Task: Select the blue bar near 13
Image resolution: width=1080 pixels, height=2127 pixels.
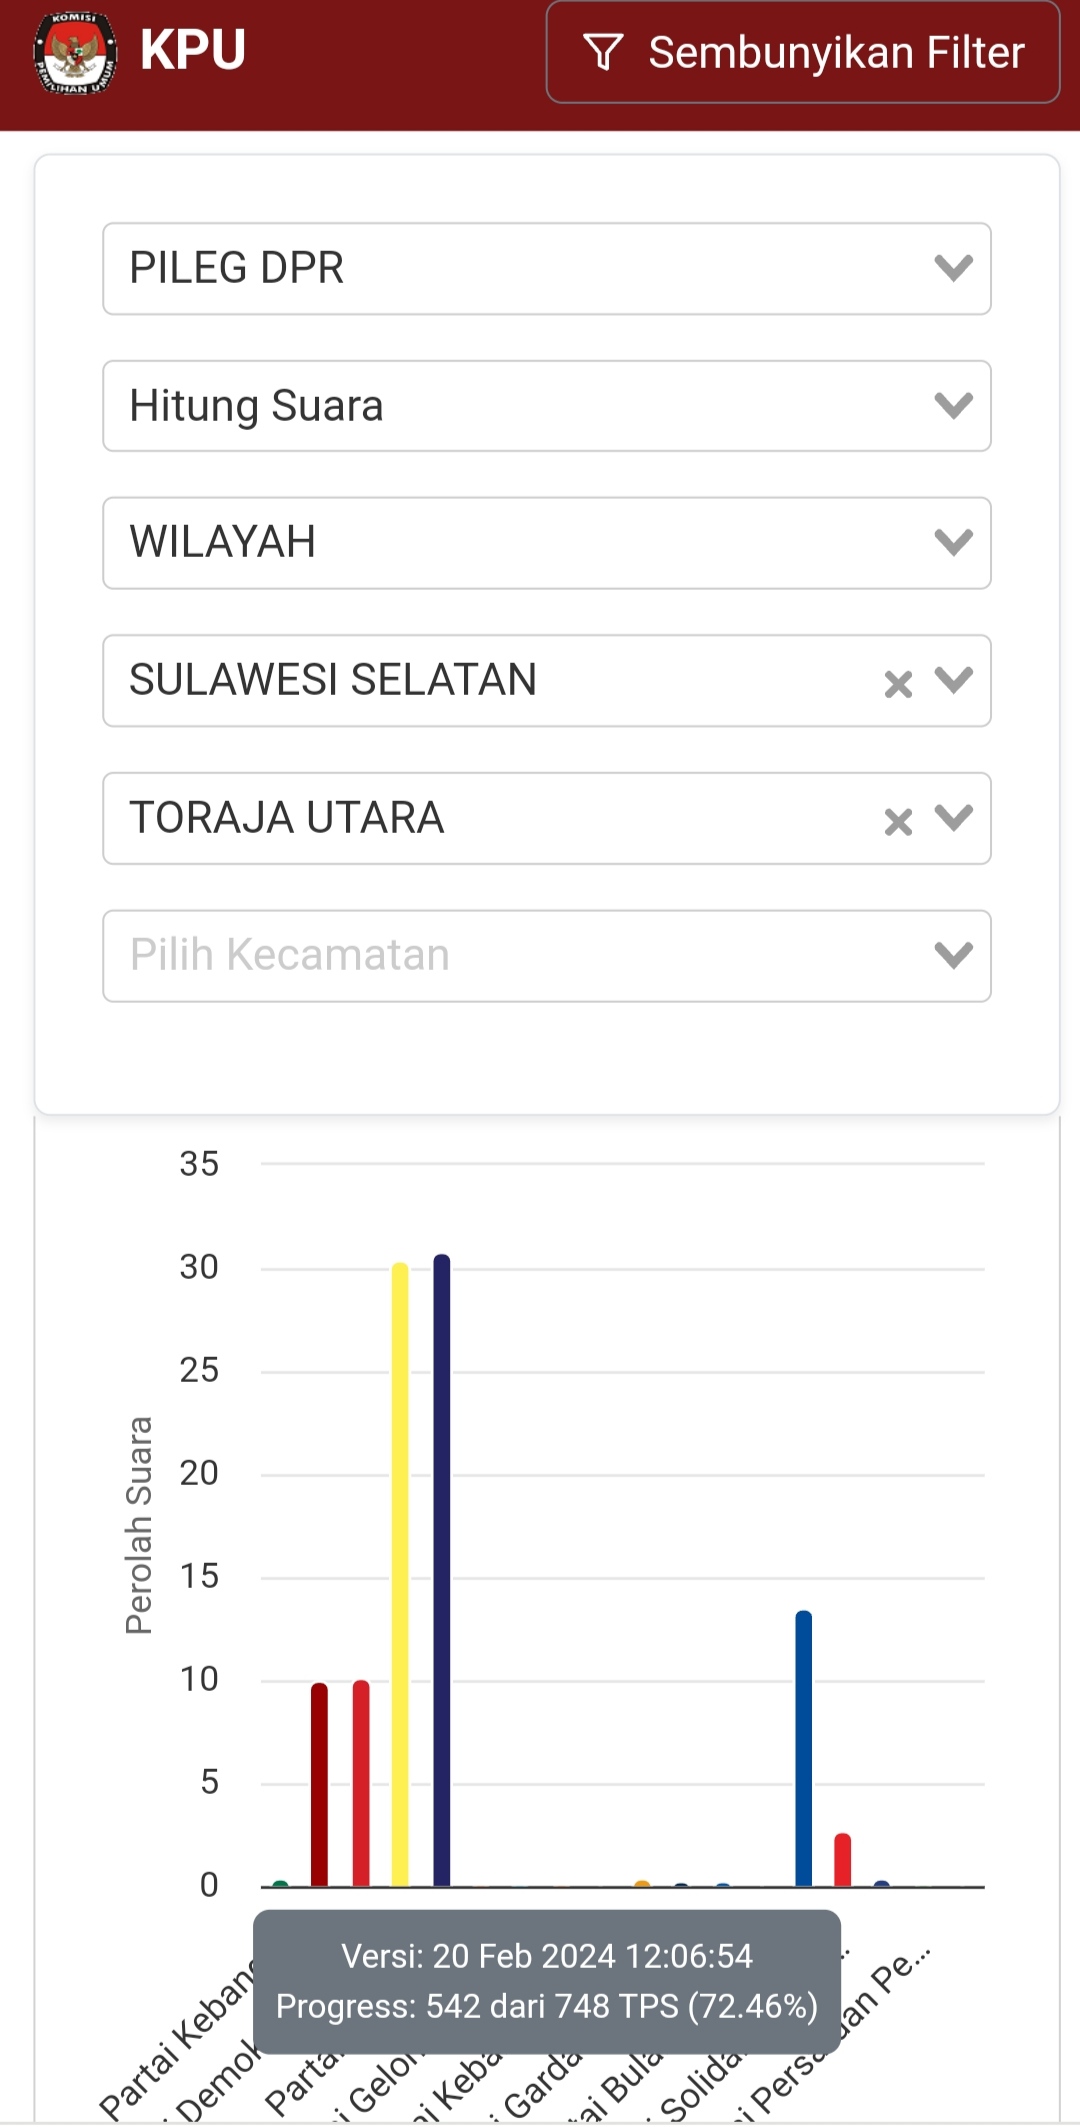Action: 804,1748
